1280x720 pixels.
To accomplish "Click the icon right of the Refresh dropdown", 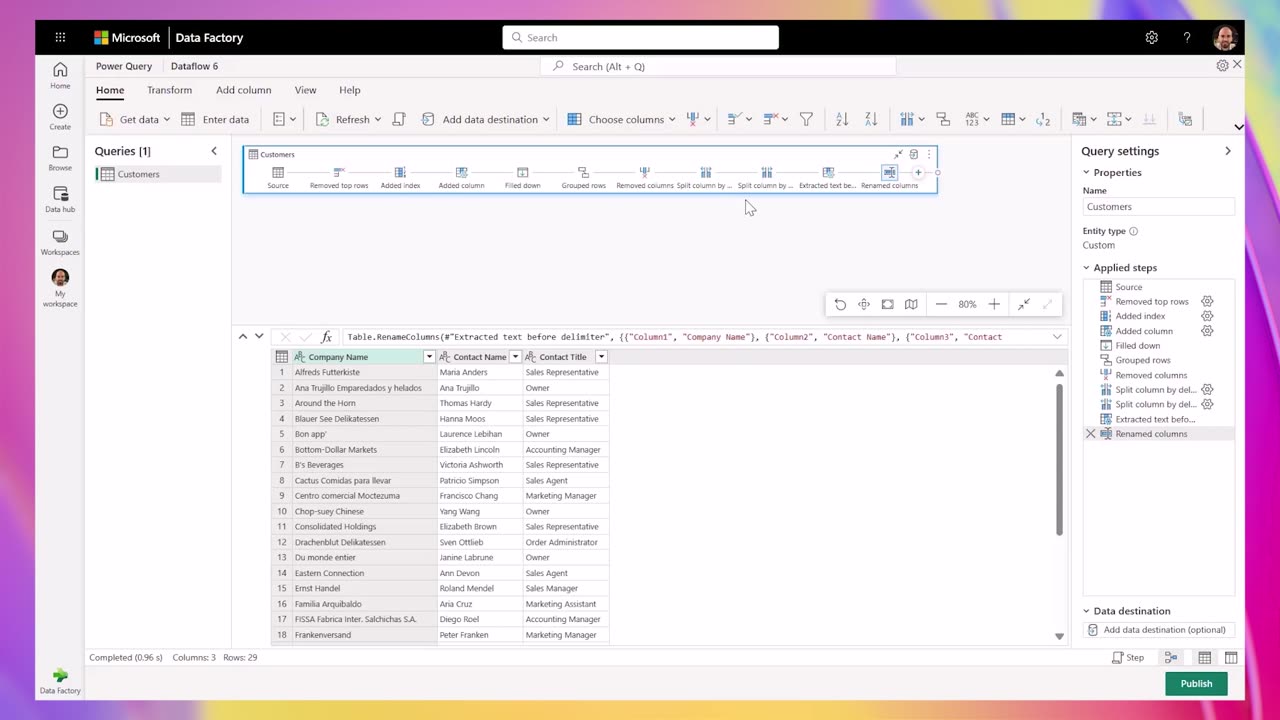I will click(x=399, y=119).
